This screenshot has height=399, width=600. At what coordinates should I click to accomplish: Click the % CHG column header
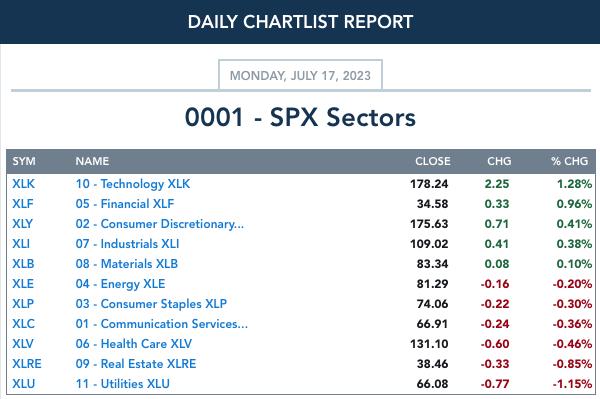pos(569,161)
